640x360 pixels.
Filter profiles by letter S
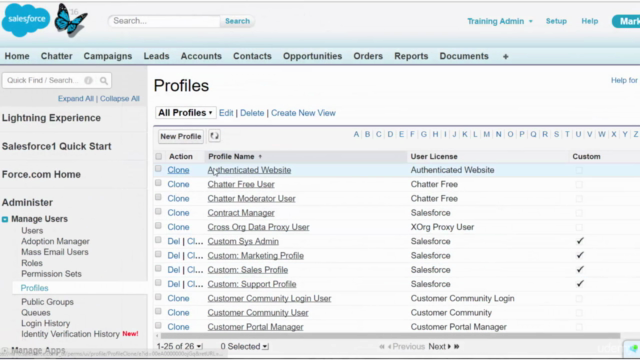[x=556, y=134]
